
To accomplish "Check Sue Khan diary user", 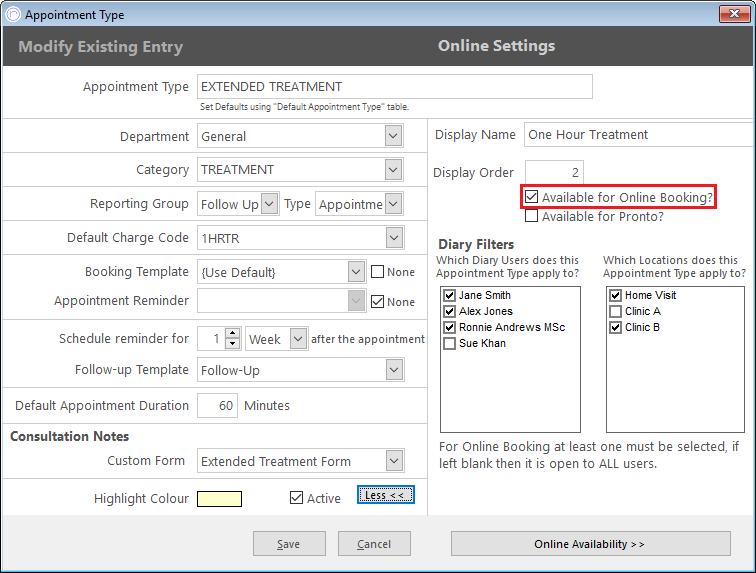I will click(449, 343).
